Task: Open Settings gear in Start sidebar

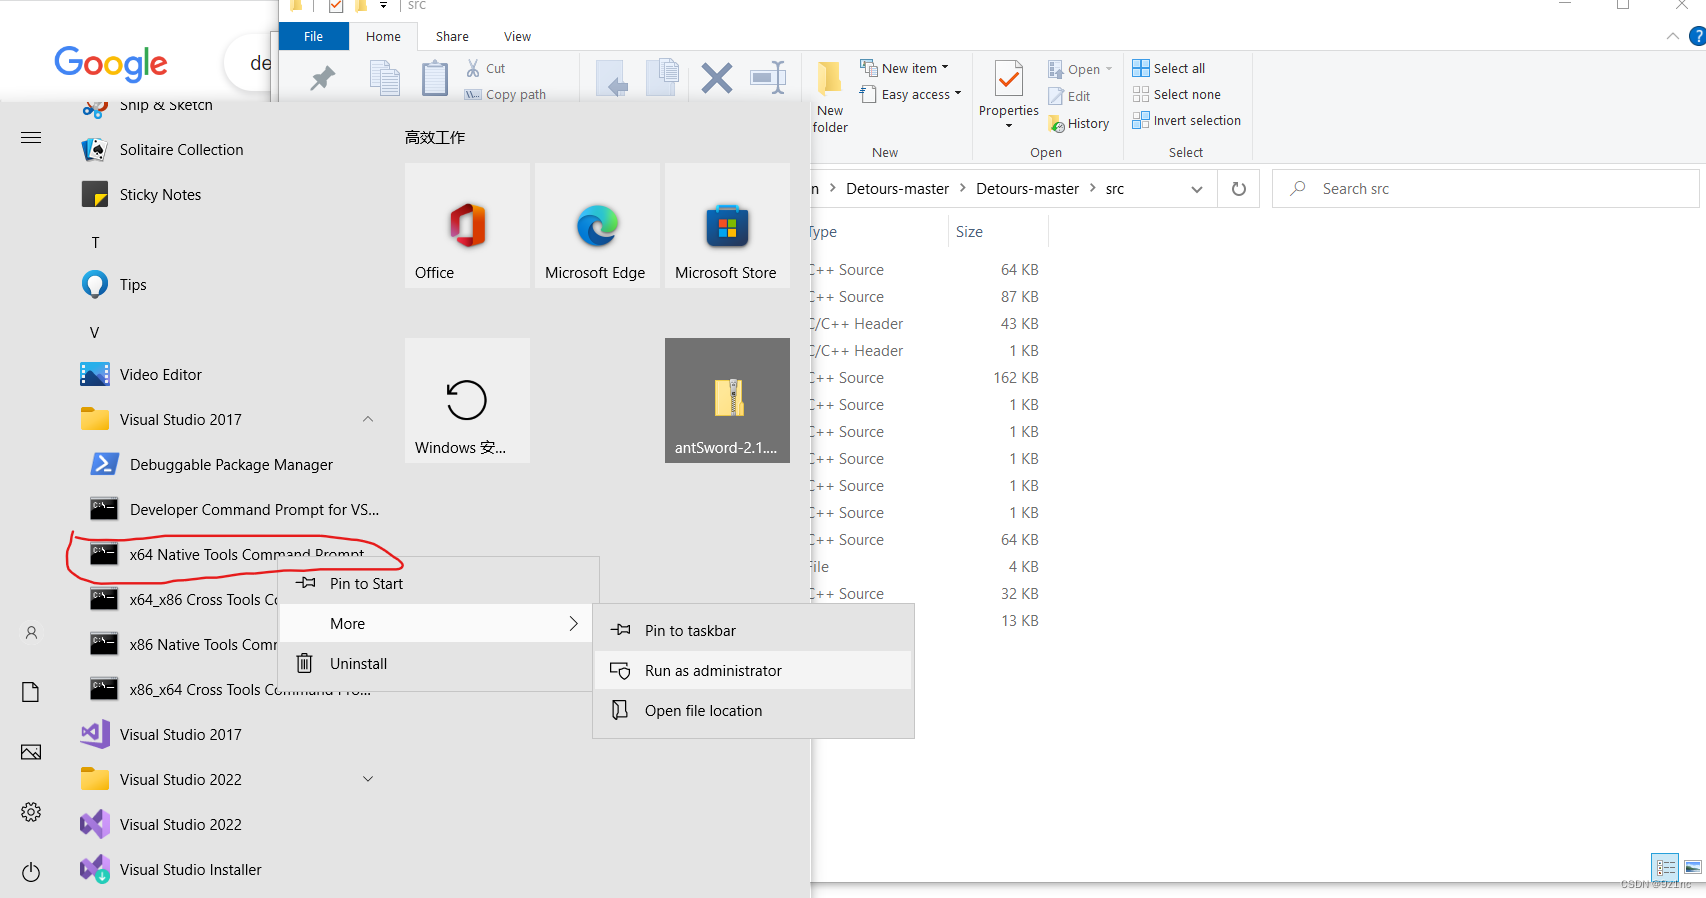Action: pyautogui.click(x=31, y=812)
